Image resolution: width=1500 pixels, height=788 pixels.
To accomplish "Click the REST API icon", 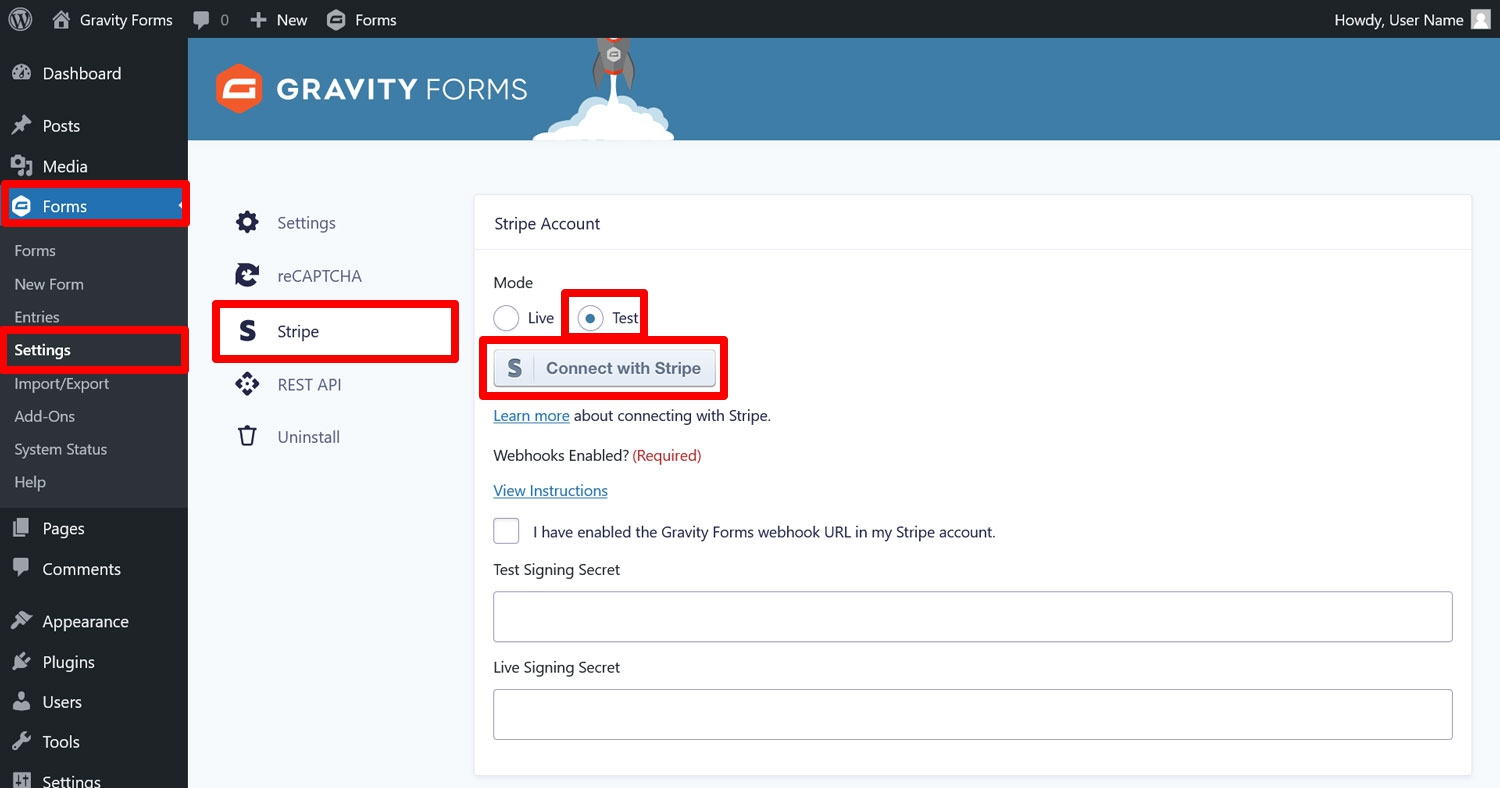I will click(x=247, y=384).
